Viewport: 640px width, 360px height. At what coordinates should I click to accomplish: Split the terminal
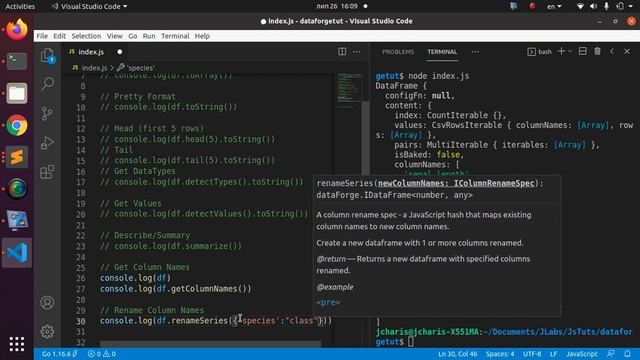click(x=583, y=51)
